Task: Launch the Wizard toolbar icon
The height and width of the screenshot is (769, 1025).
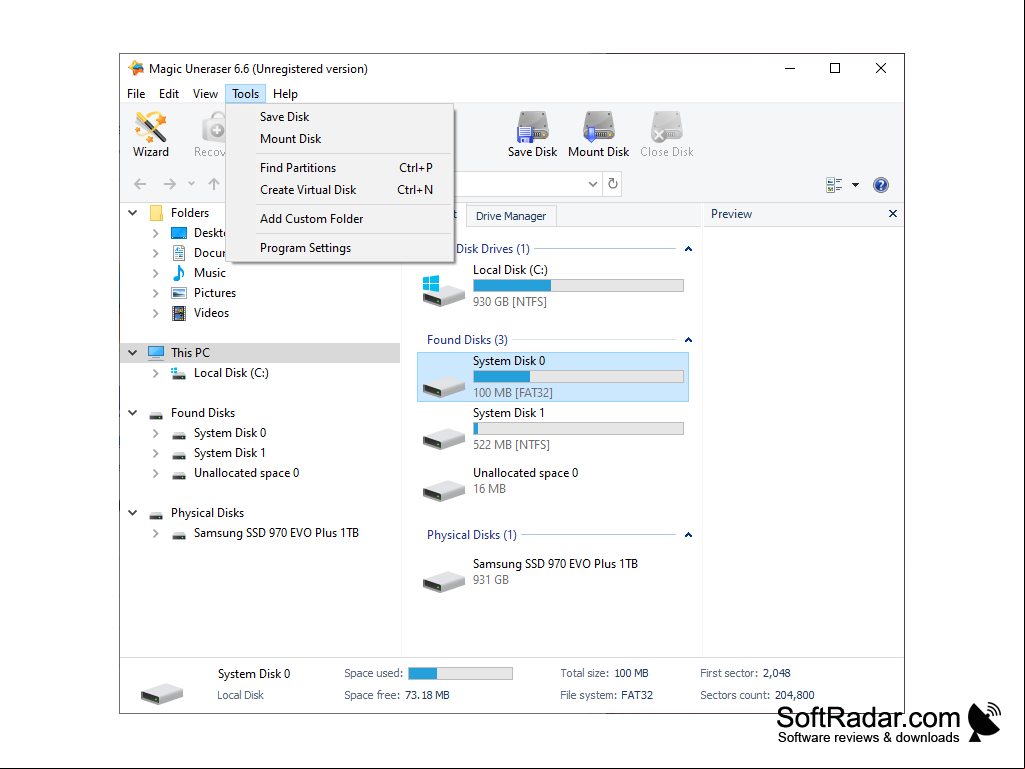Action: [x=150, y=134]
